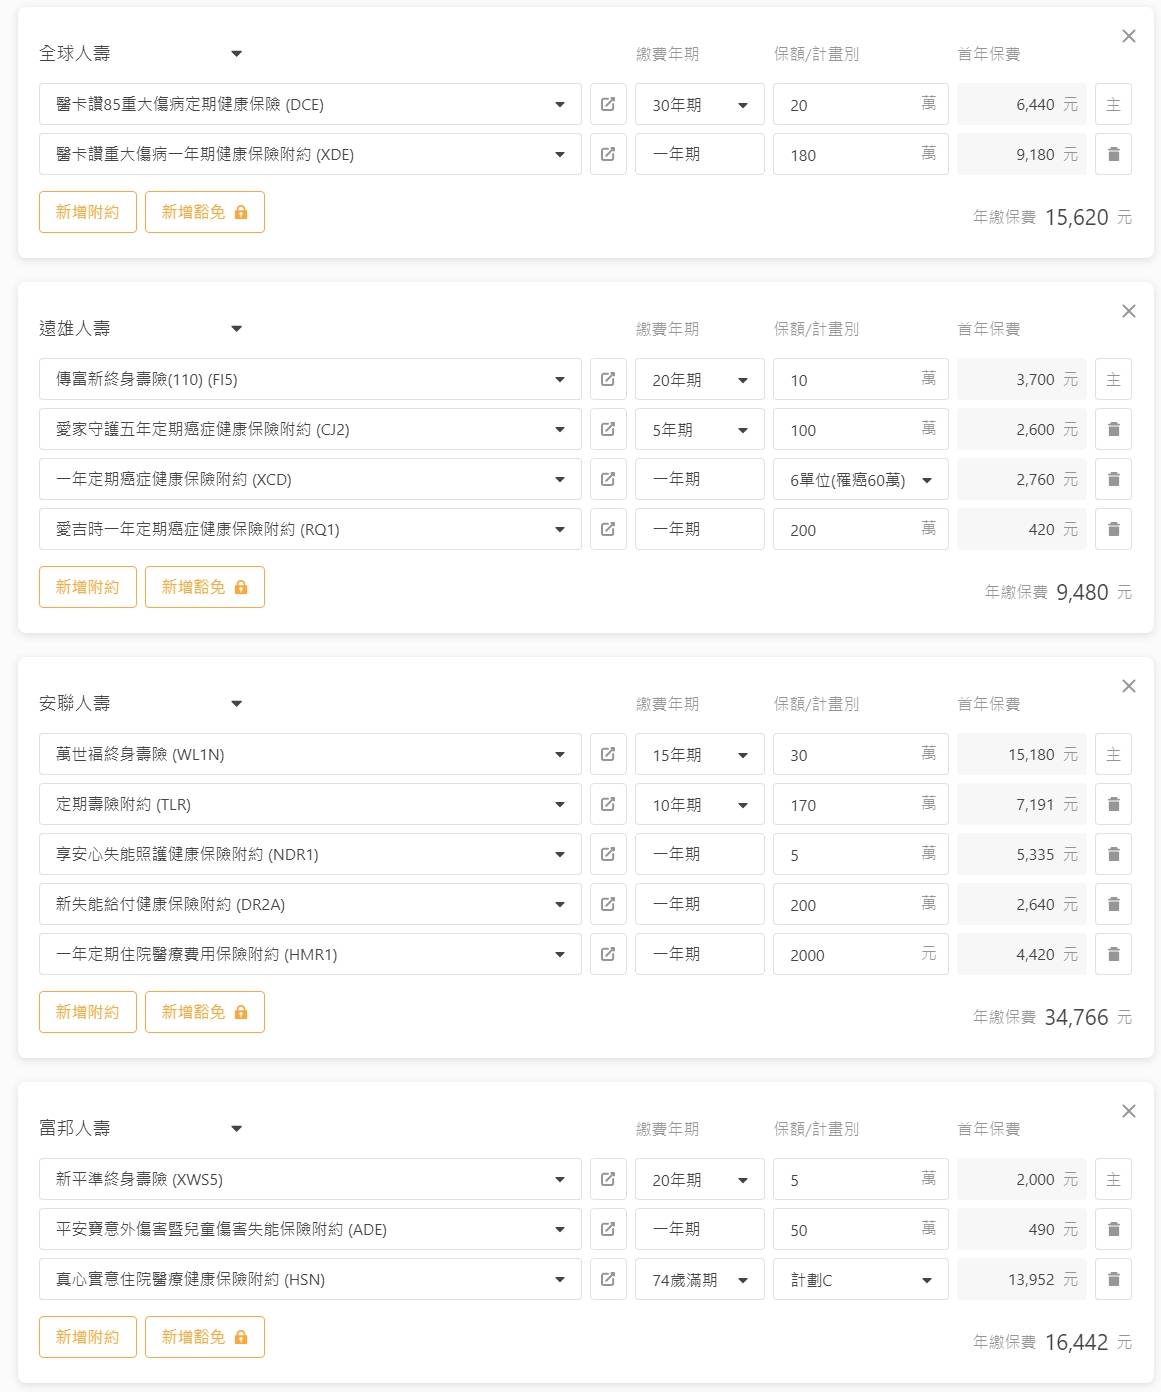
Task: Select the 計劃C plan dropdown
Action: [x=860, y=1279]
